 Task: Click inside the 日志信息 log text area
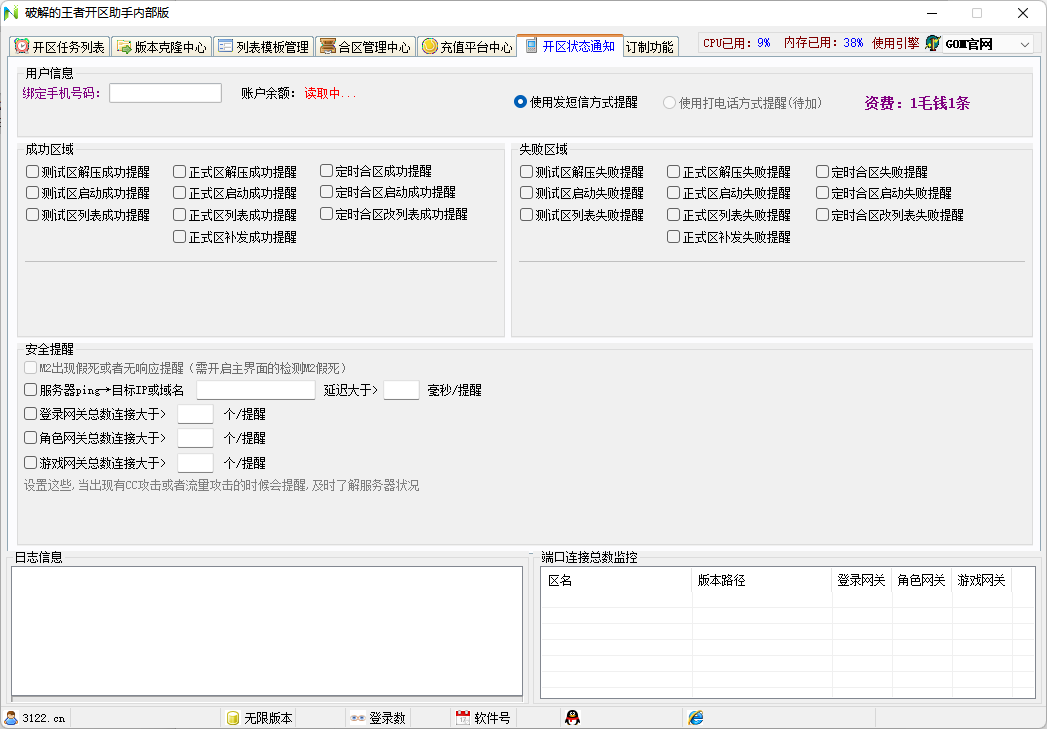tap(267, 630)
